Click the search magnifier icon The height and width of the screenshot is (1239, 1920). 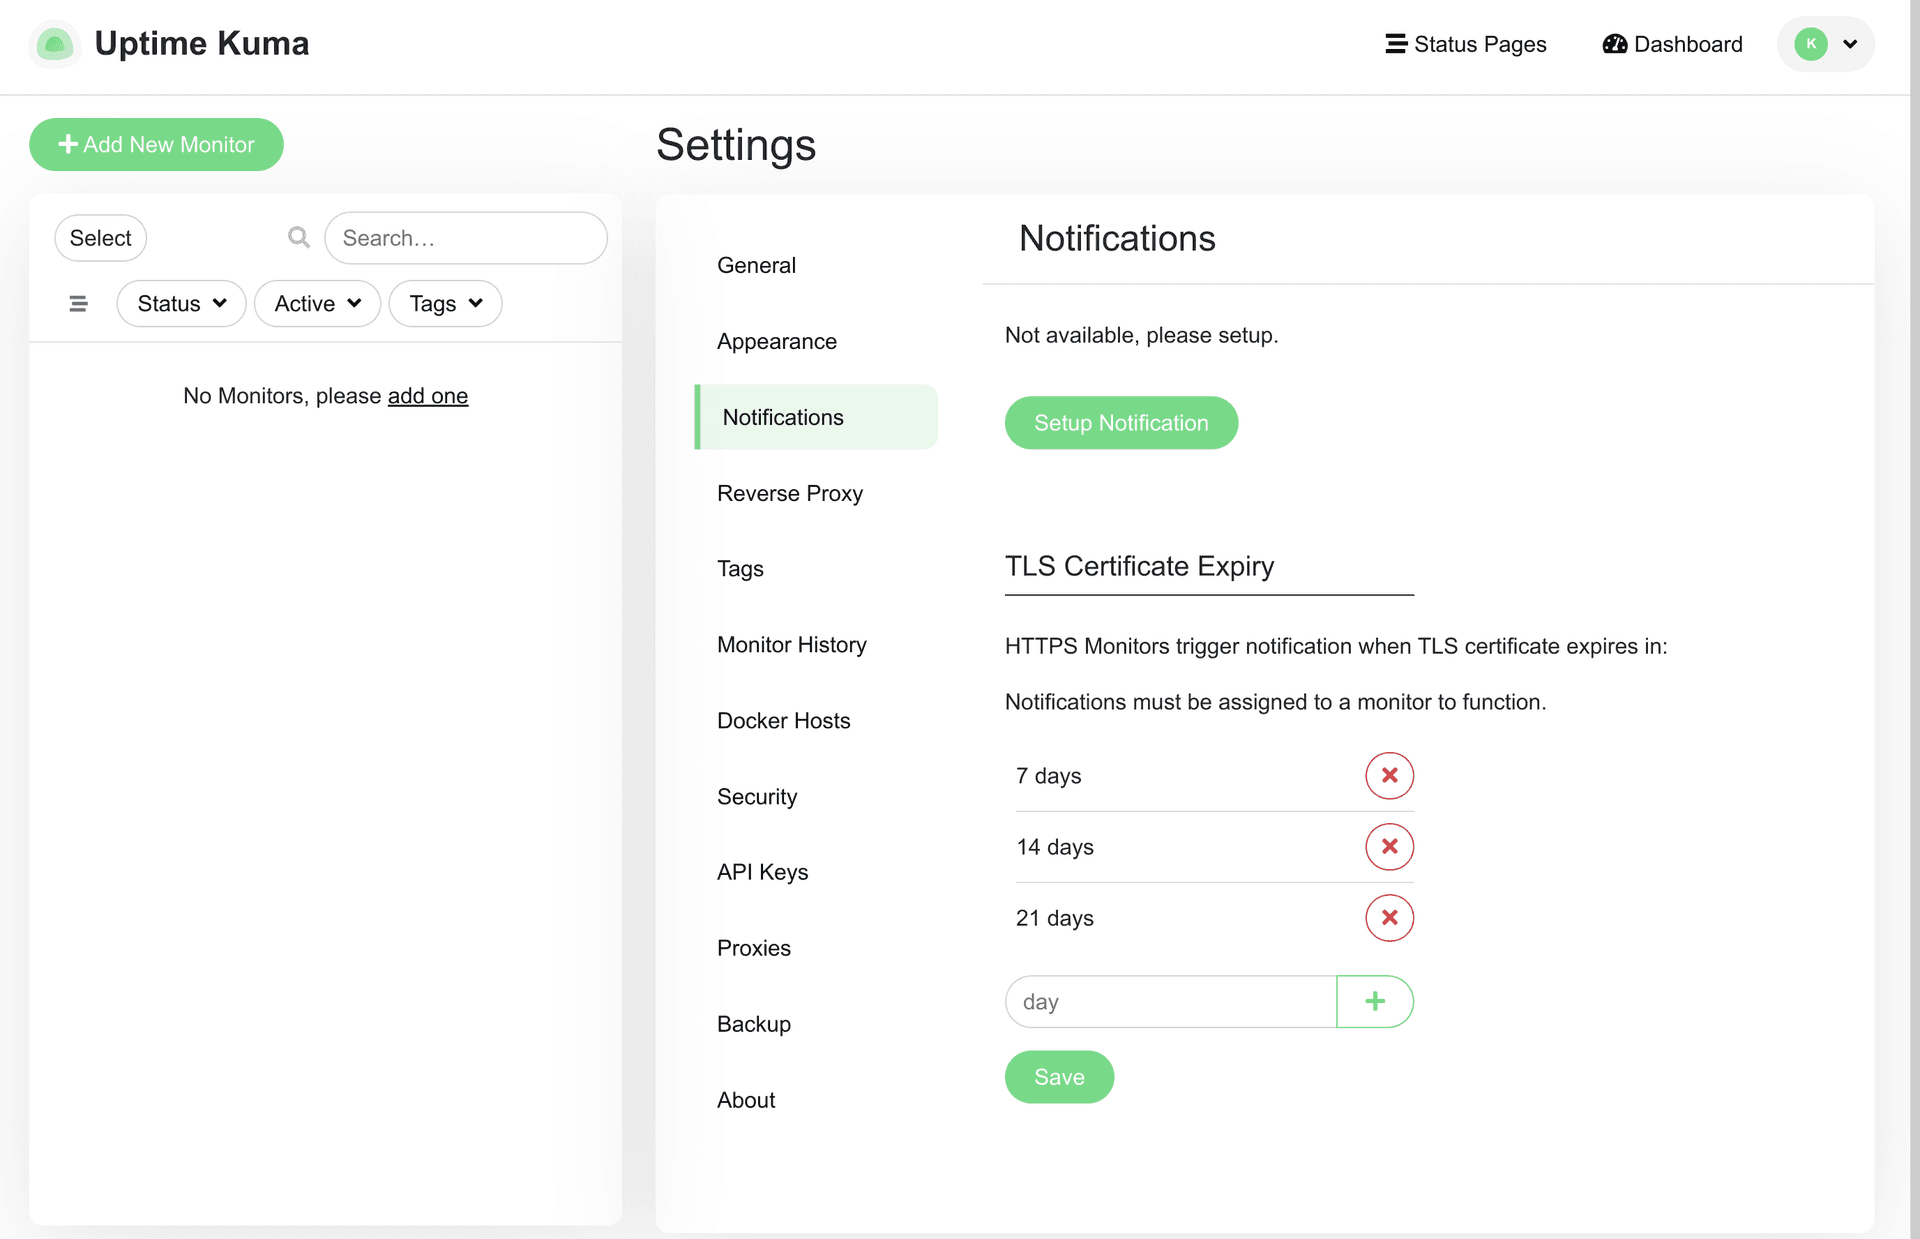pos(298,238)
